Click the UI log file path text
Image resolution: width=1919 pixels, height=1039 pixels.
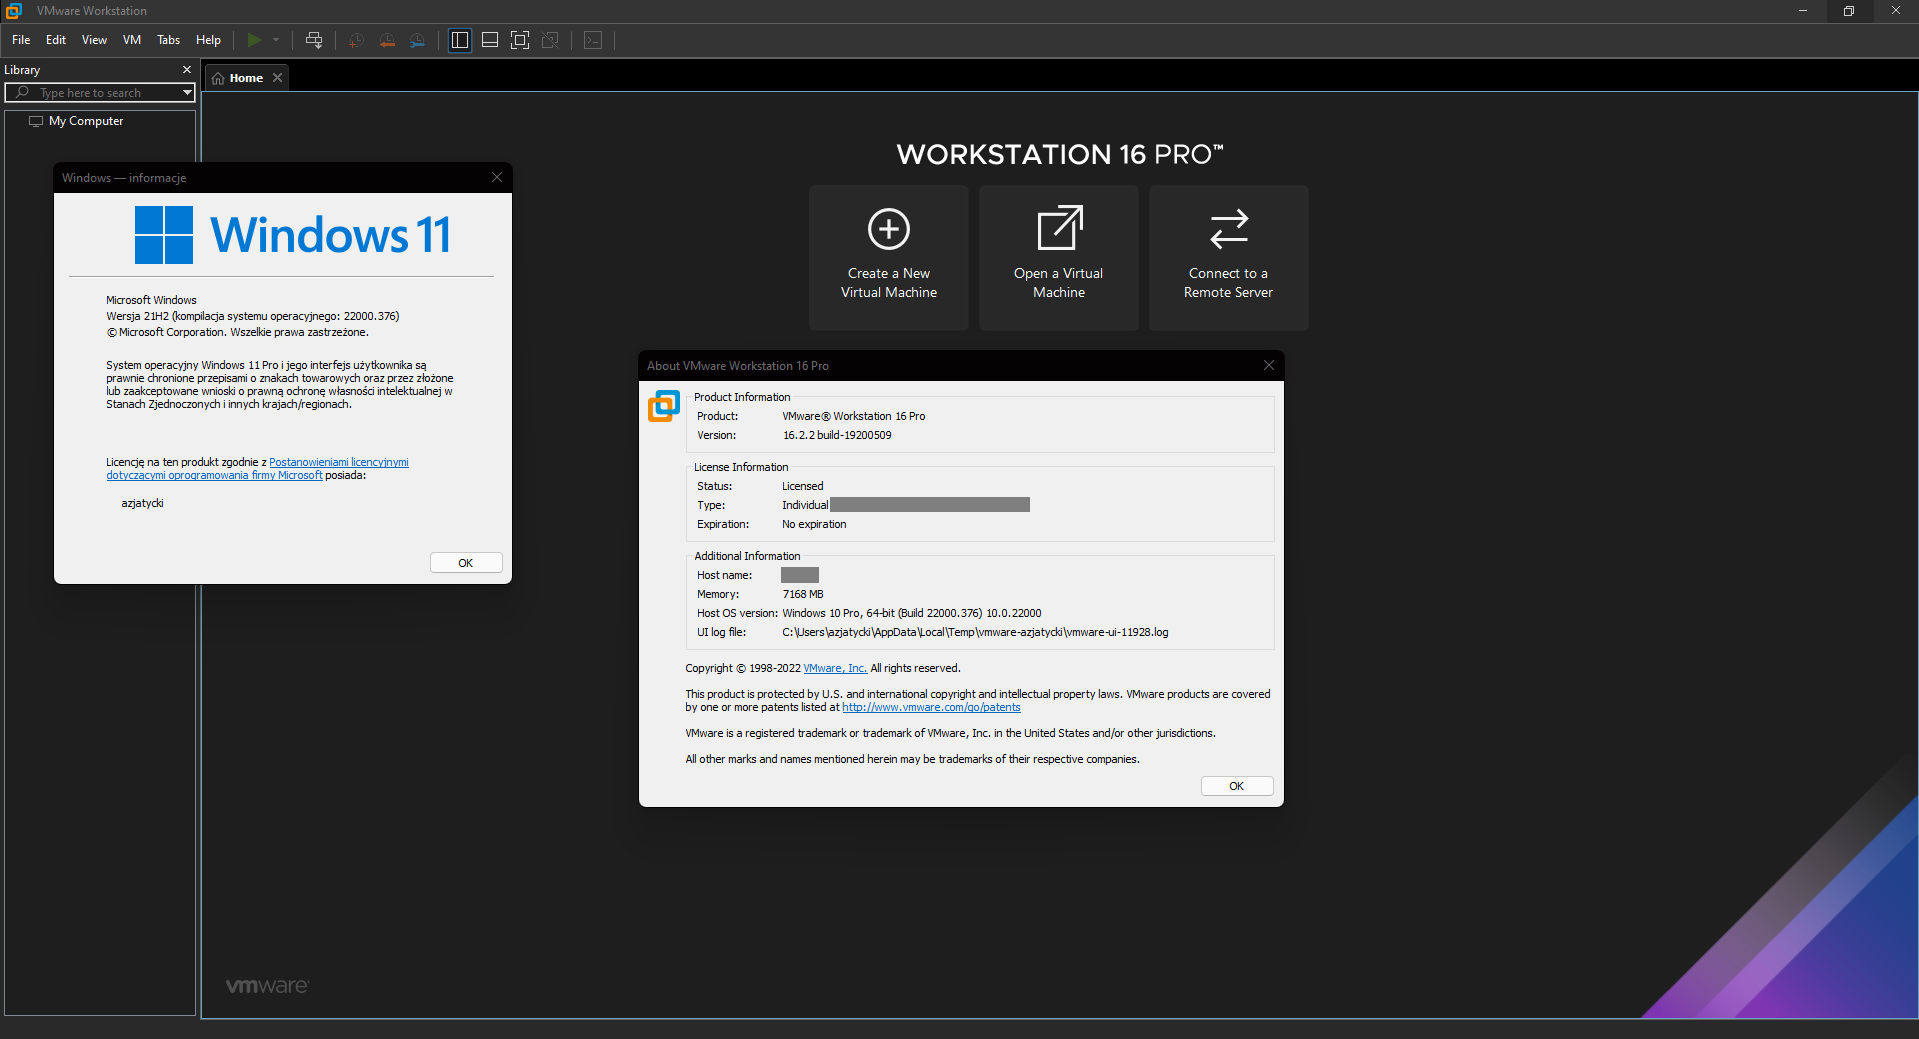point(975,632)
